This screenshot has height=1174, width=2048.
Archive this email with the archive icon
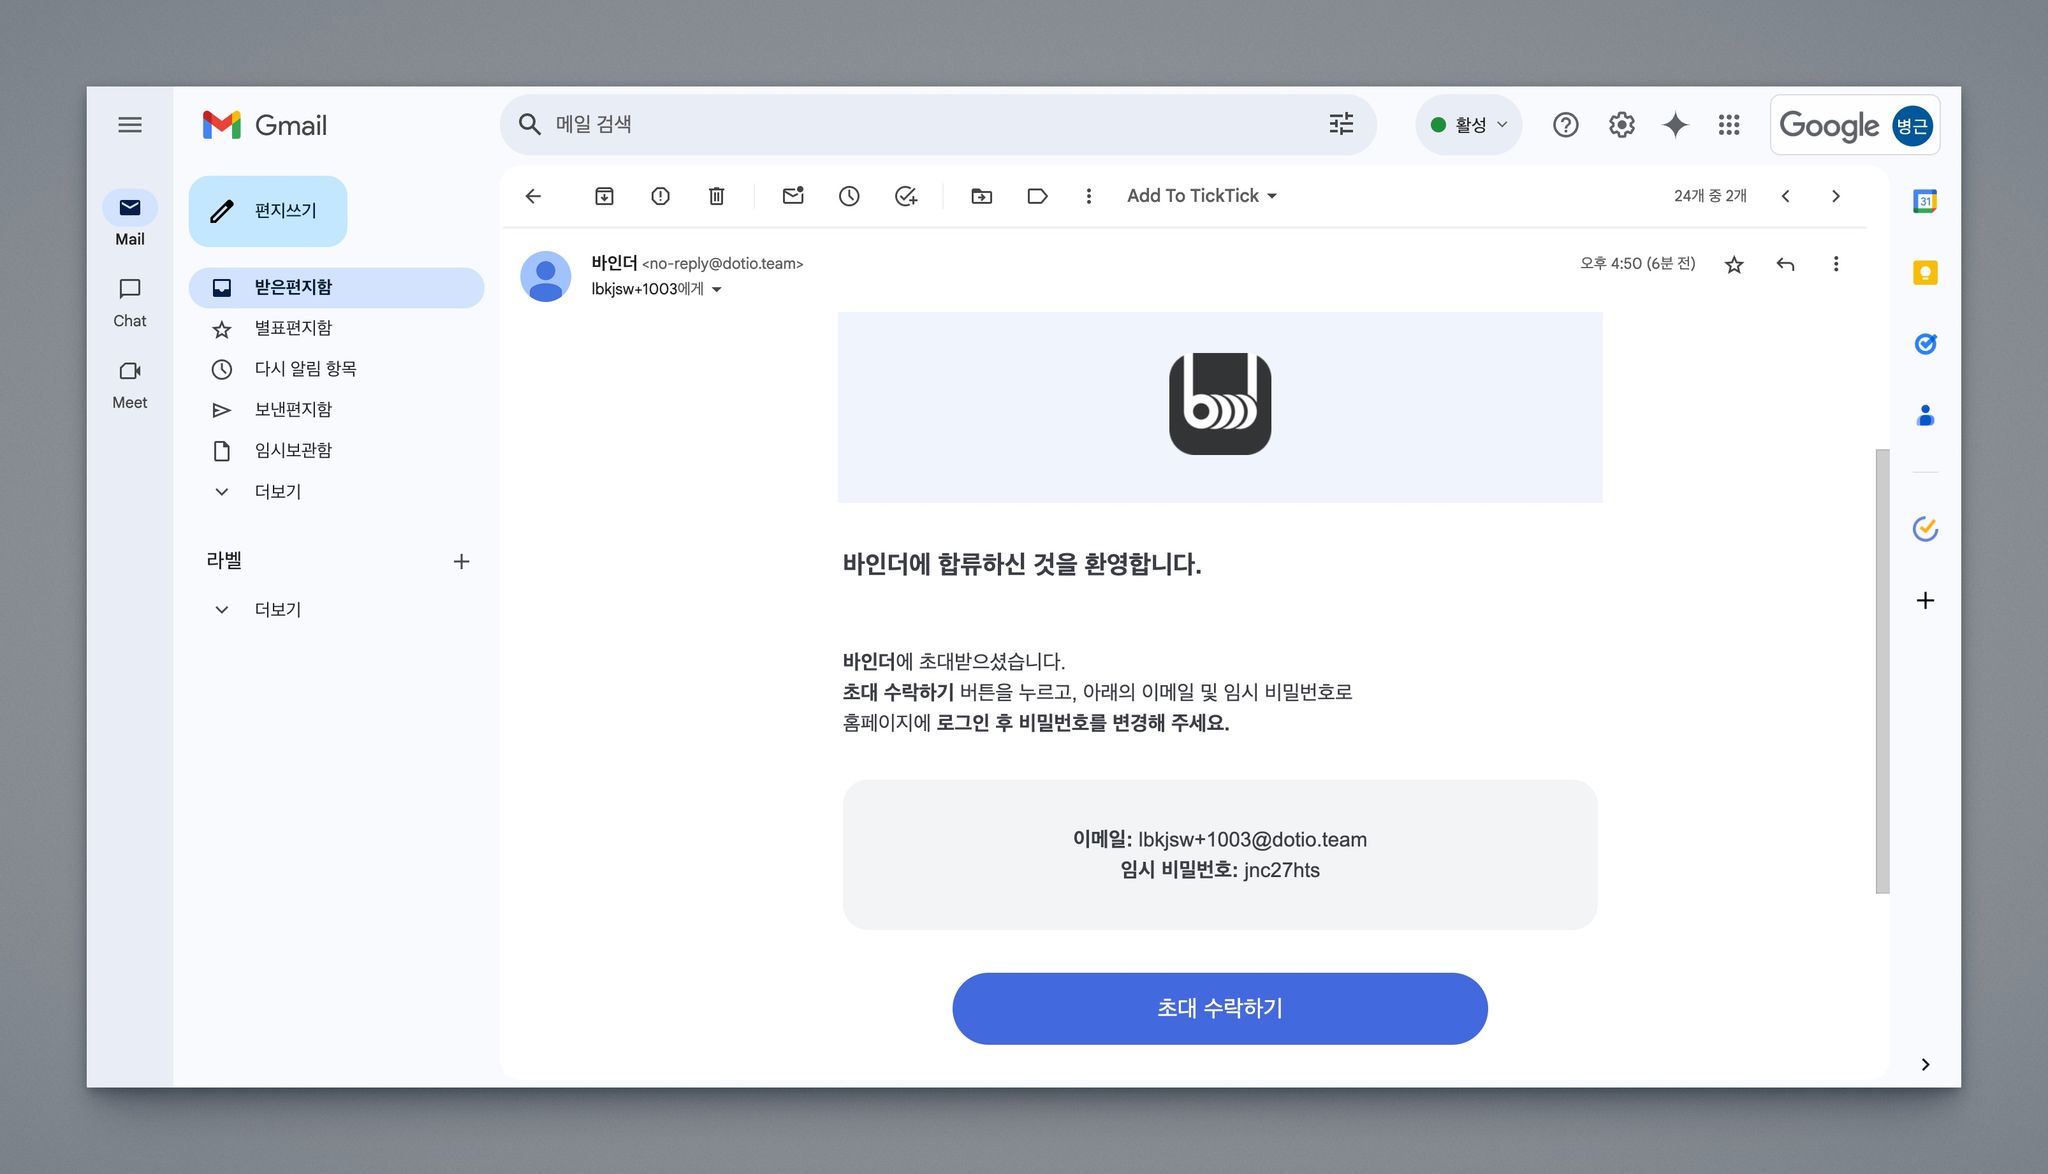tap(604, 196)
